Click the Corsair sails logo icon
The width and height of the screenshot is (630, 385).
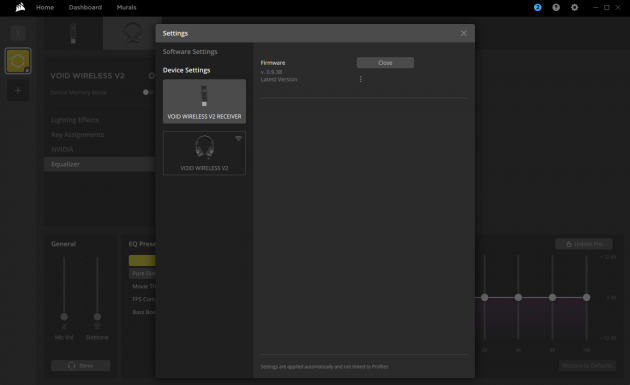20,7
